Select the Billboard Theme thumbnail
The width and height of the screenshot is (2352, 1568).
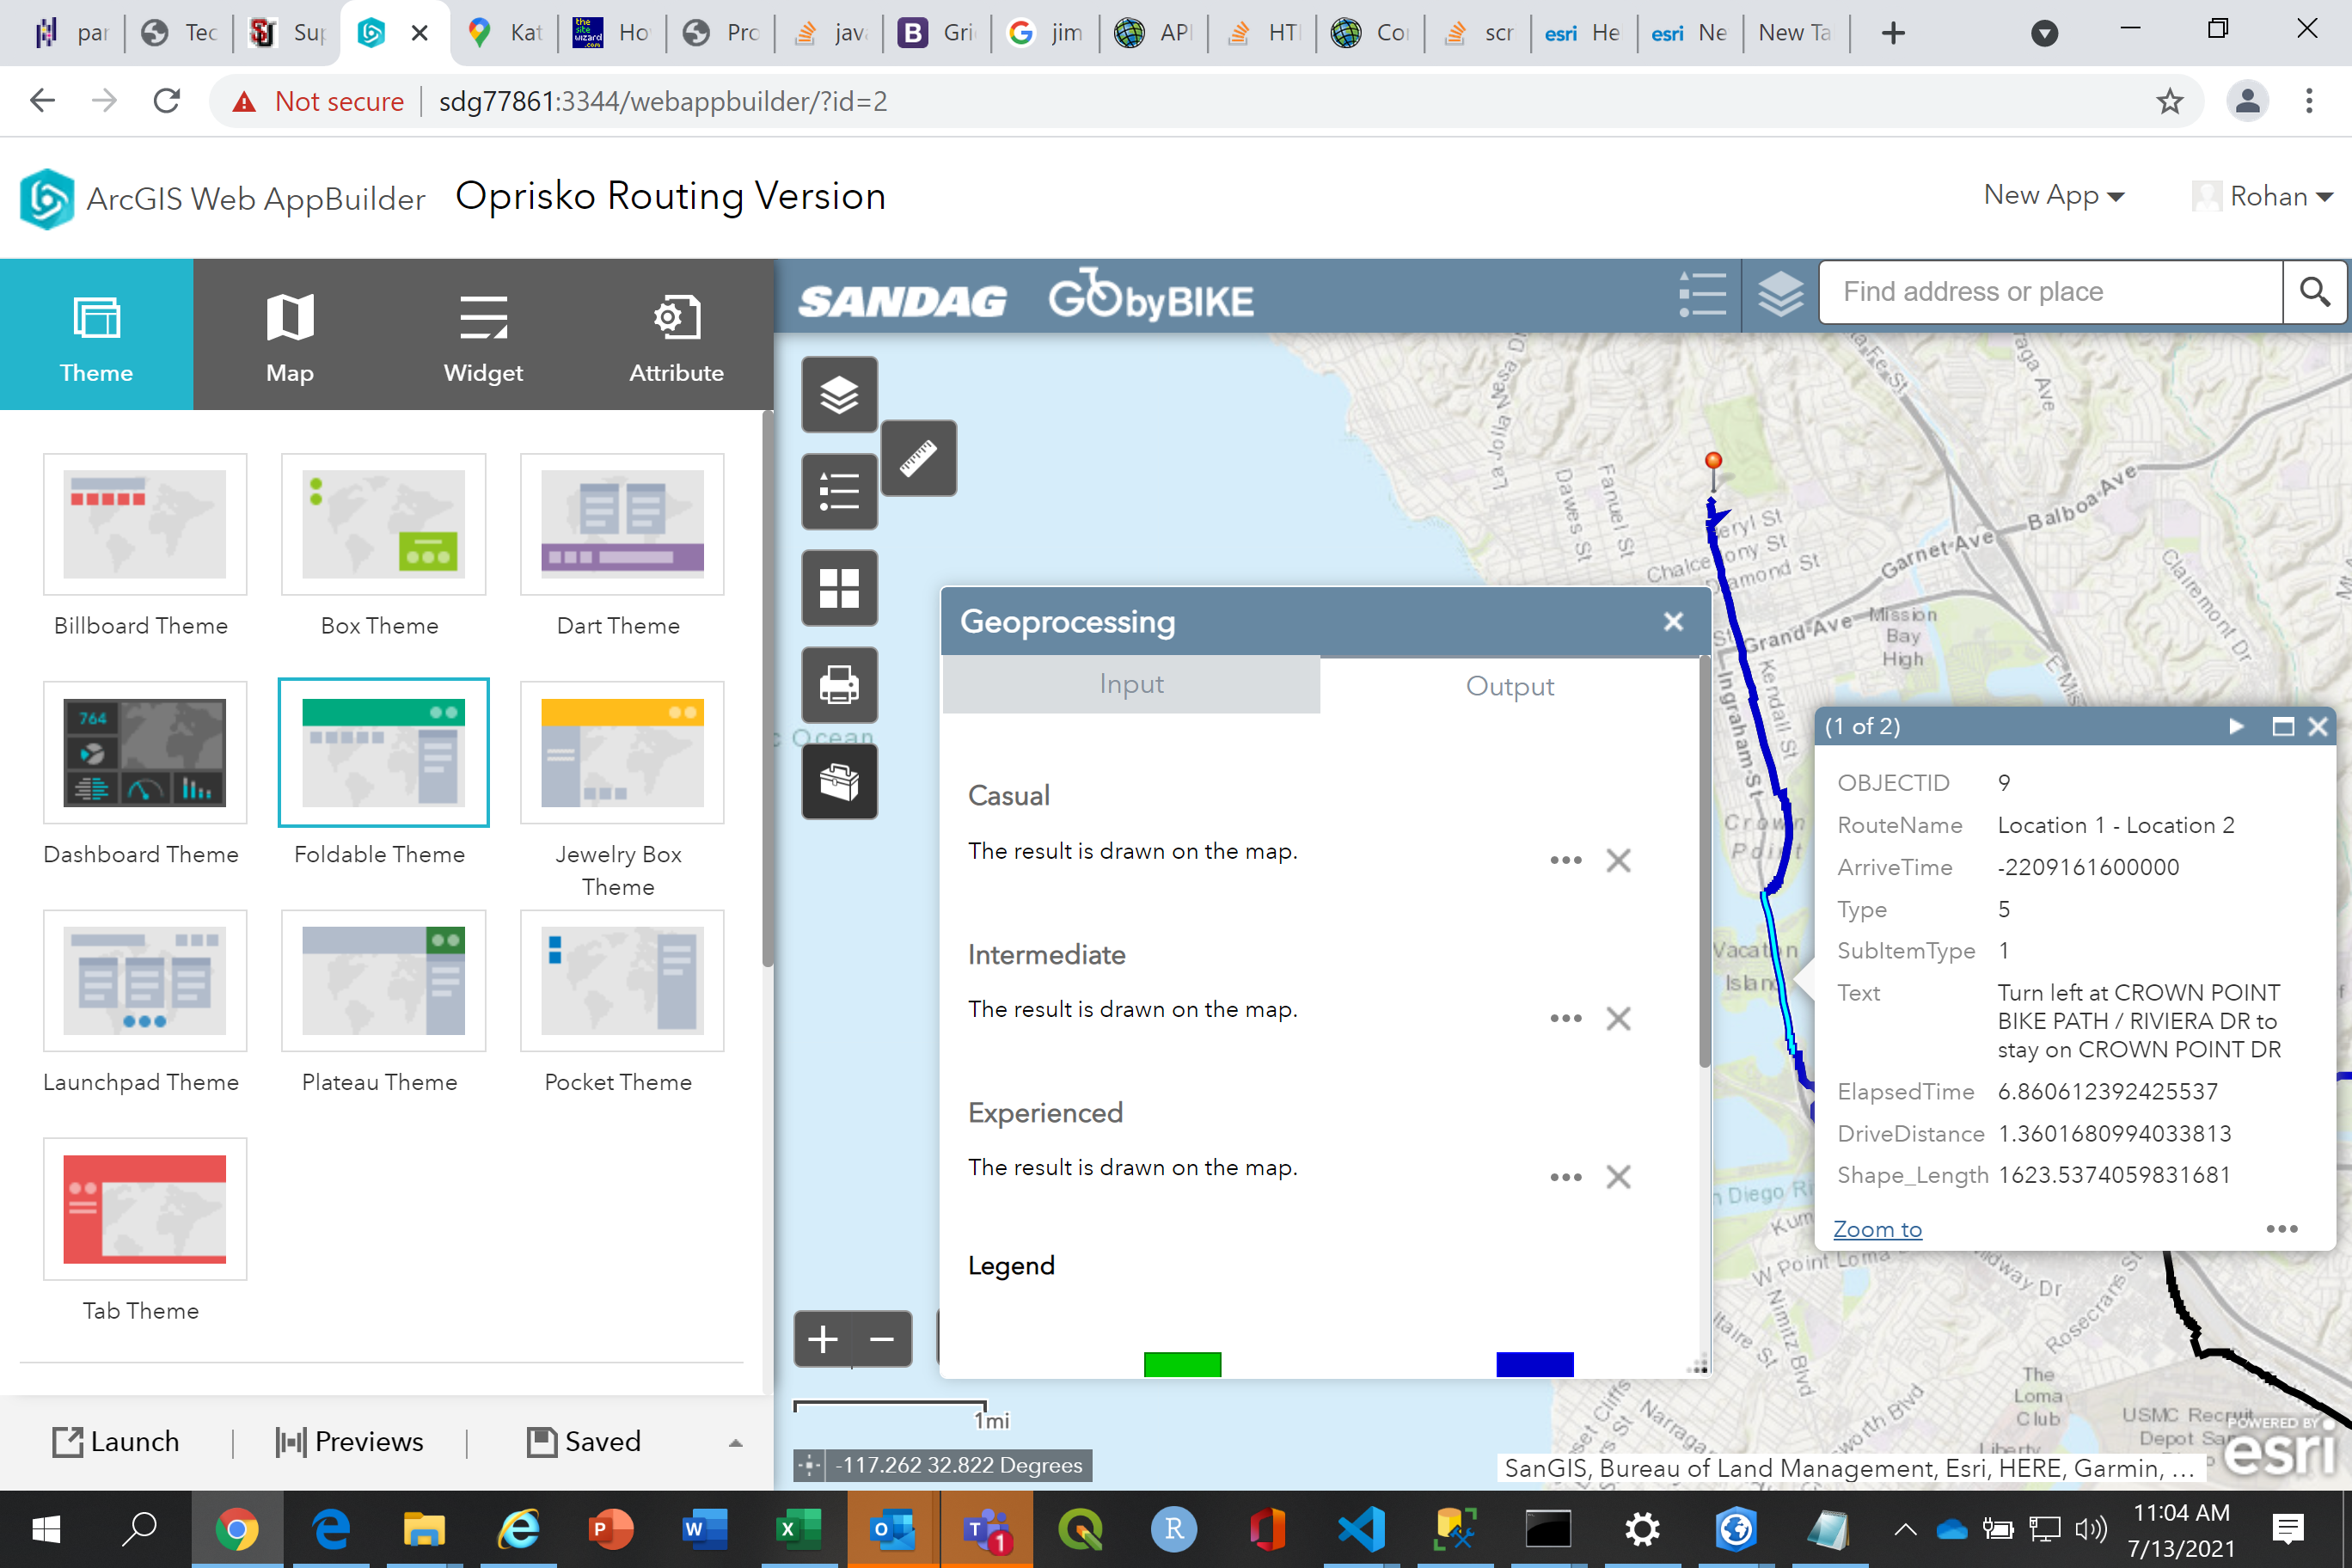[x=144, y=525]
